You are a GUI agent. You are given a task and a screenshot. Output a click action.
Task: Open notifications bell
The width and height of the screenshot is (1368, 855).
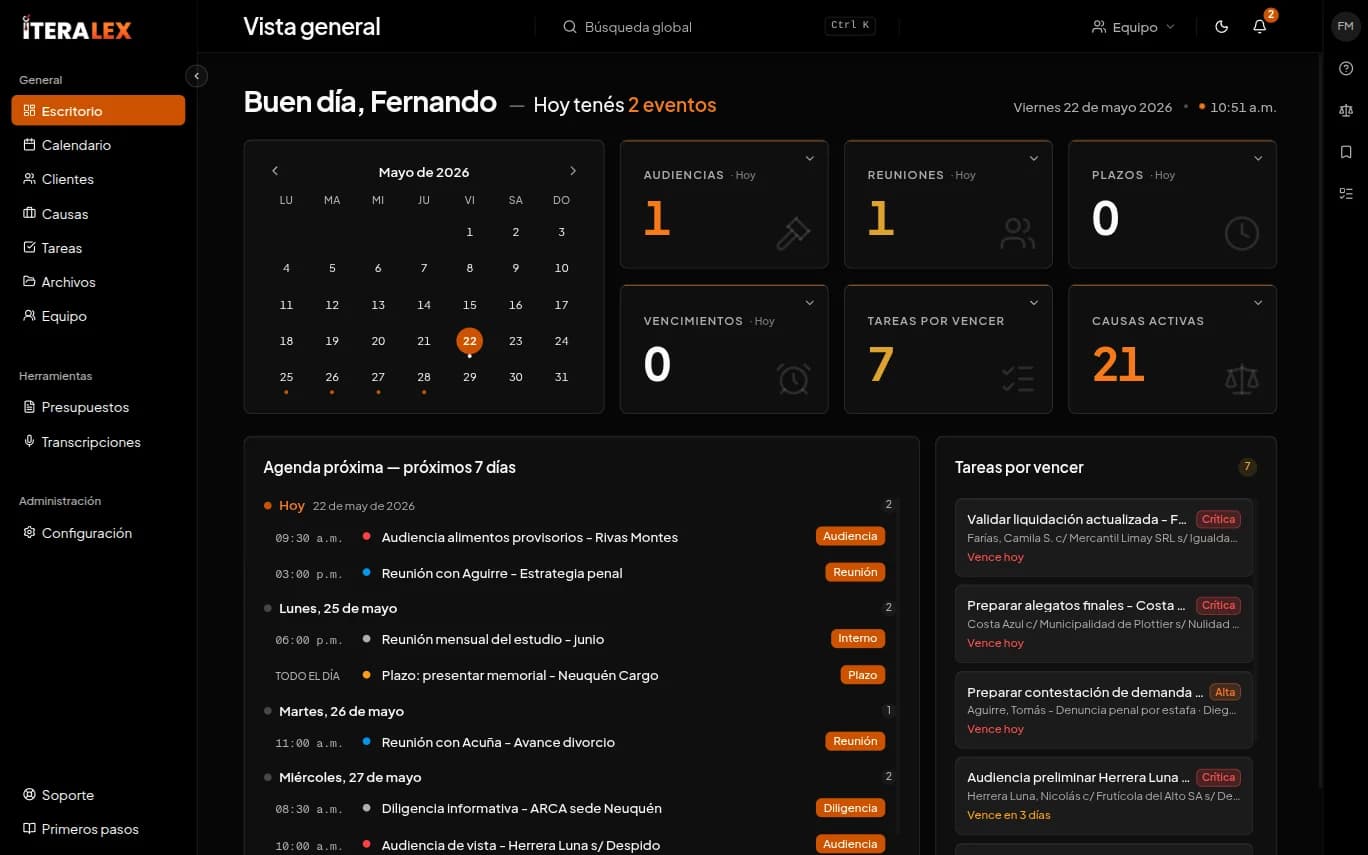[x=1259, y=27]
